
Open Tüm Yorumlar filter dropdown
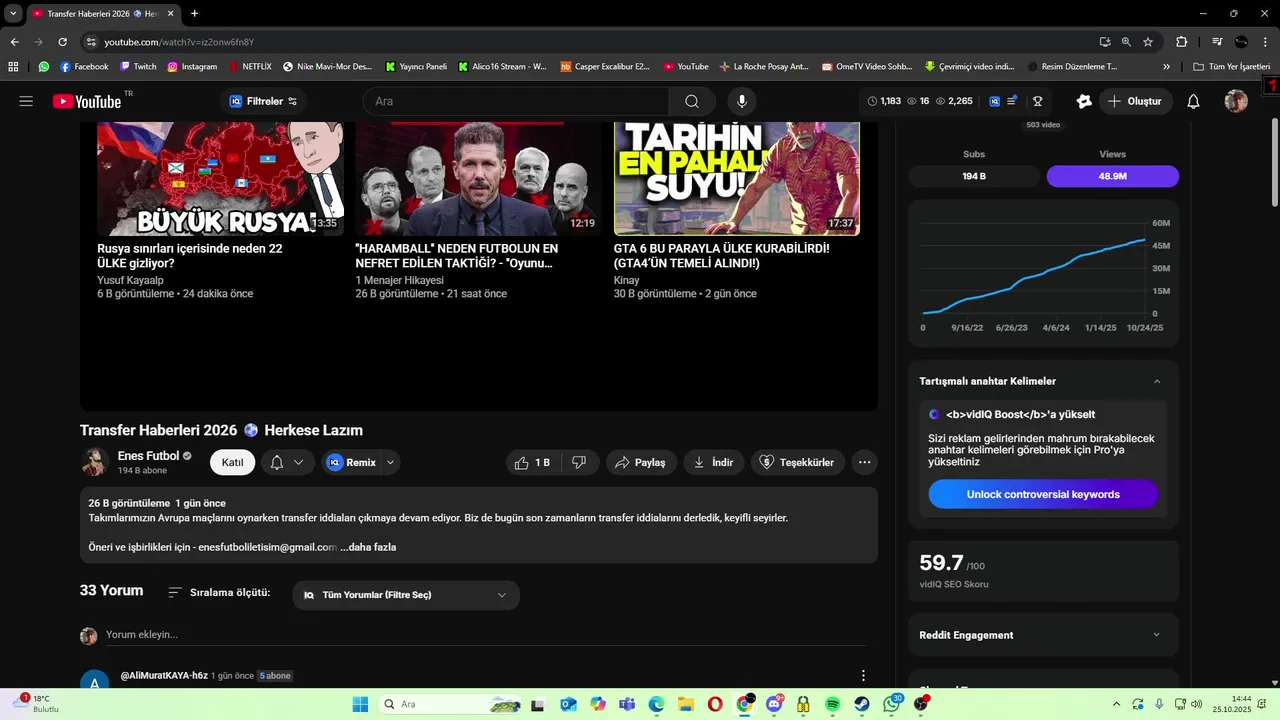point(406,595)
